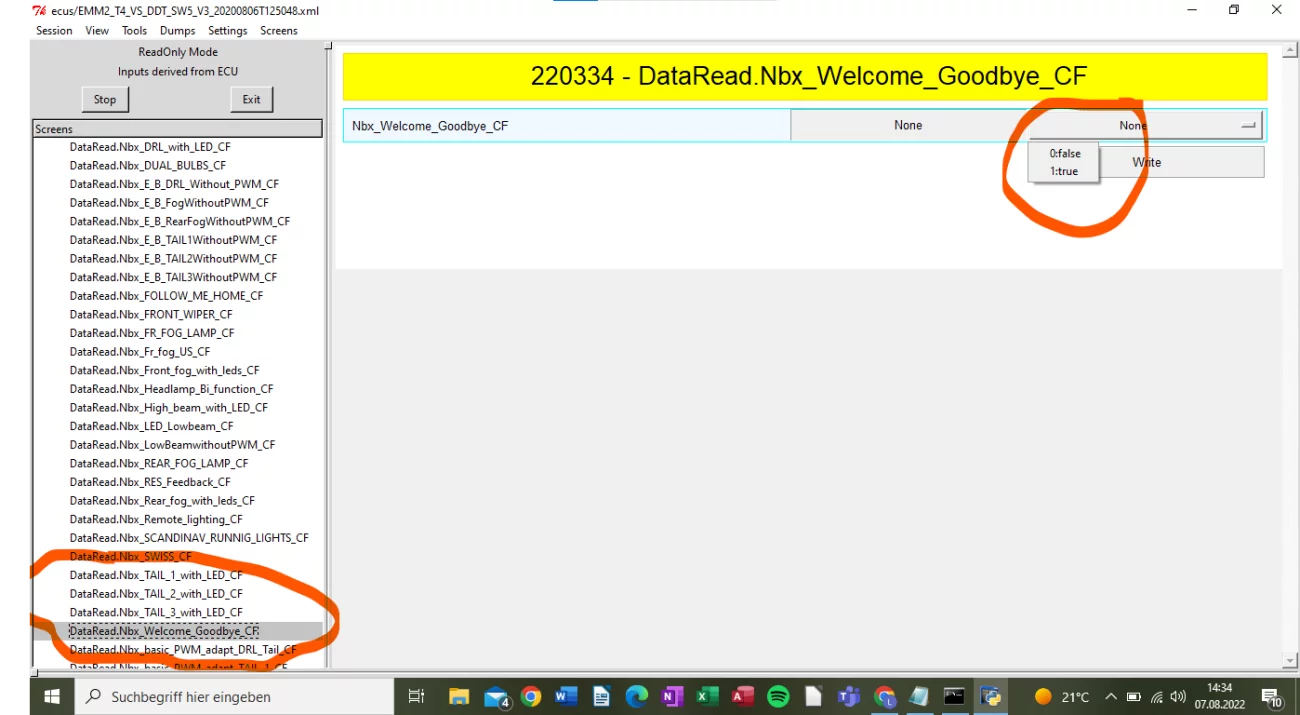The height and width of the screenshot is (715, 1300).
Task: Open the Dumps menu
Action: coord(177,31)
